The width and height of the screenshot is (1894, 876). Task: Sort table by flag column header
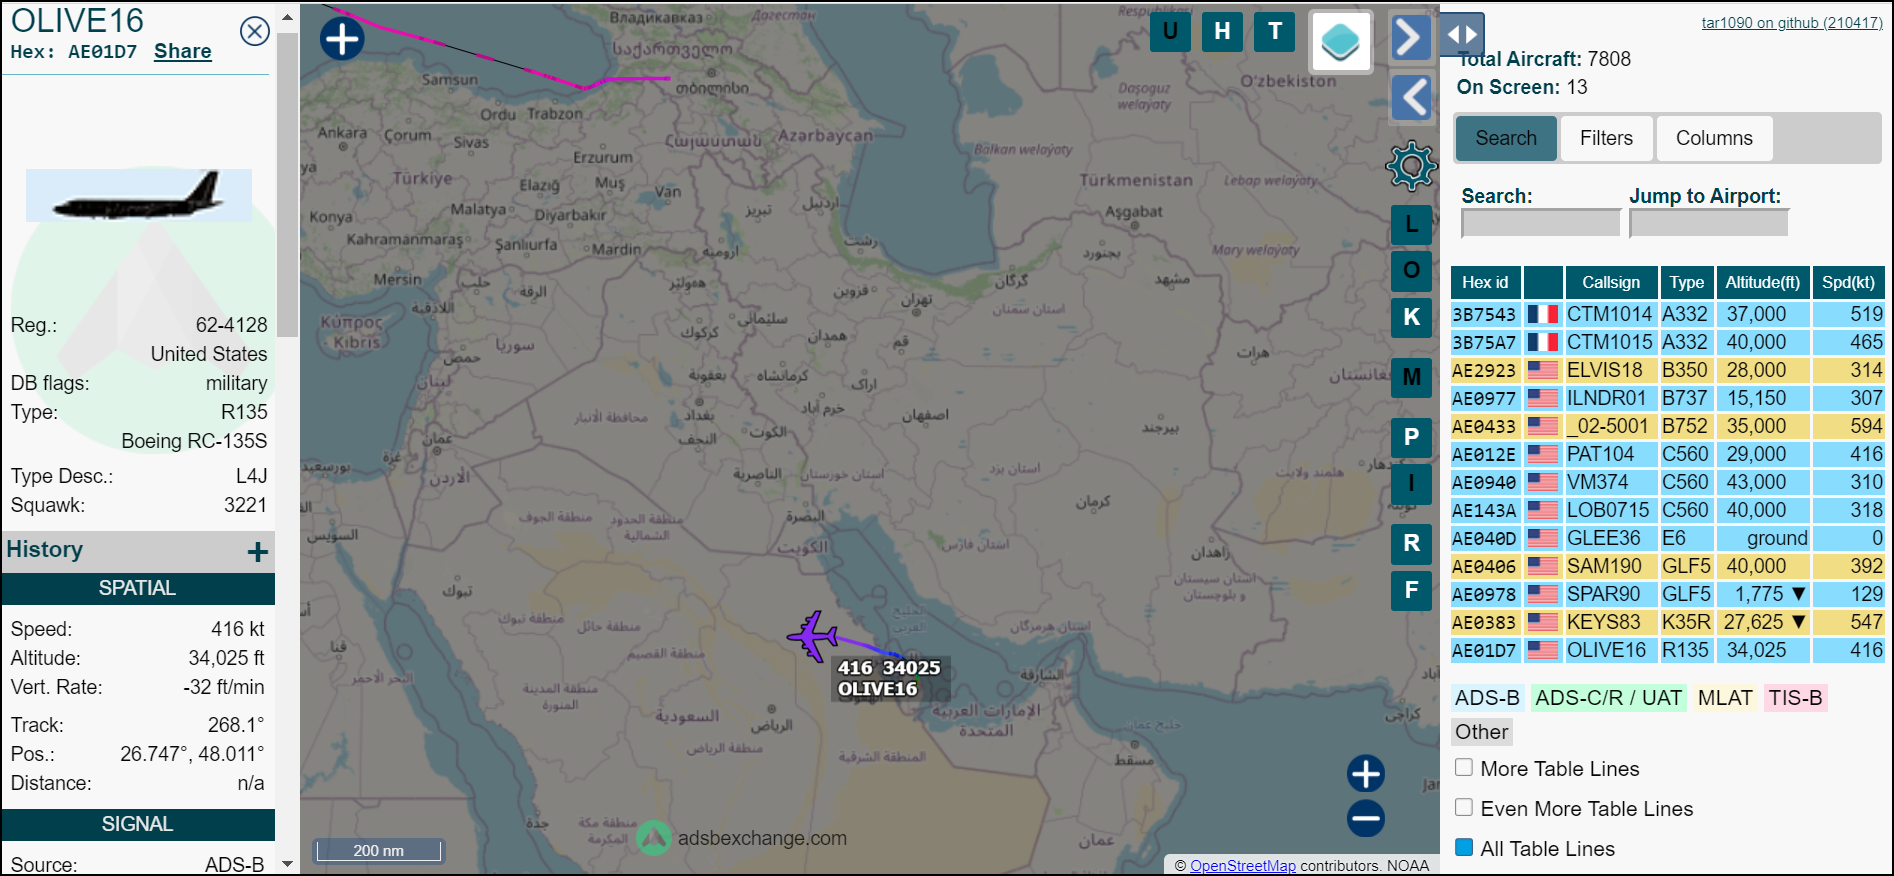pyautogui.click(x=1543, y=282)
